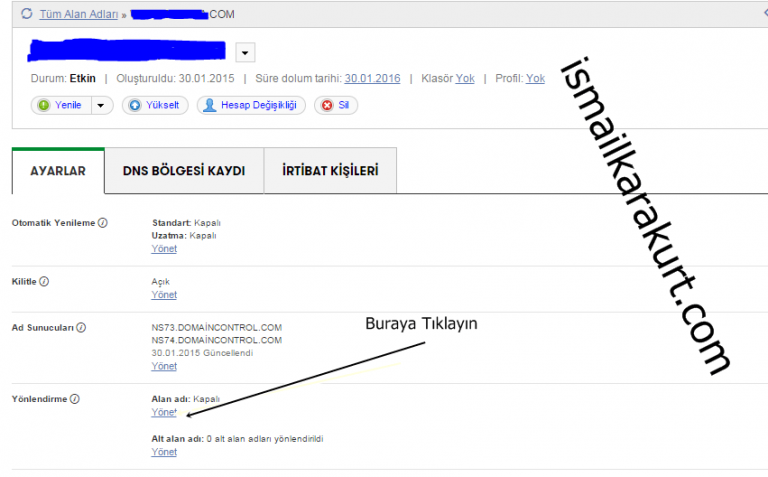Show the info tooltip icon for Ad Sunucuları

[x=81, y=327]
